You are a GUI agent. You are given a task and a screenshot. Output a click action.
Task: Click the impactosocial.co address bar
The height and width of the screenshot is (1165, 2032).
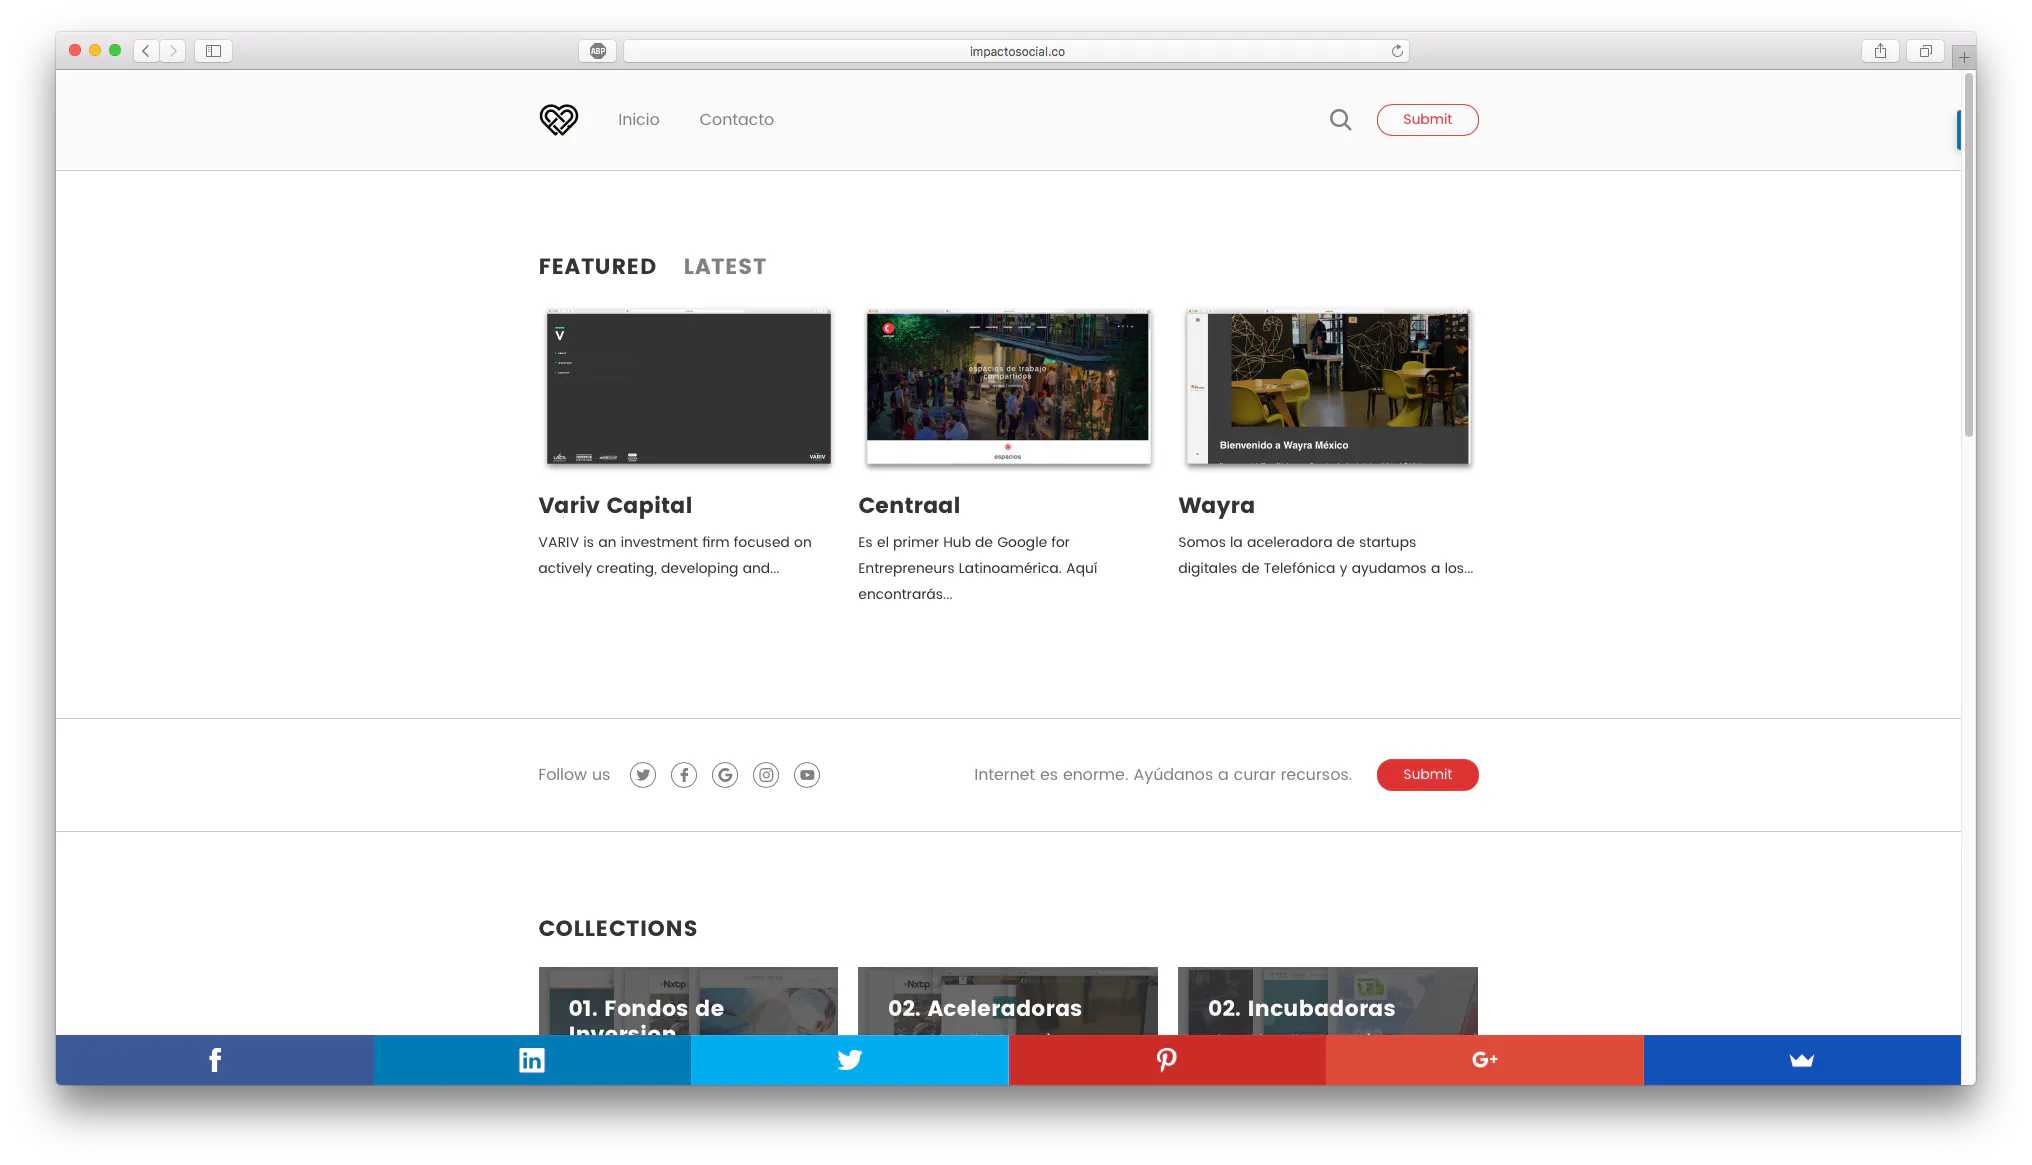[1016, 51]
